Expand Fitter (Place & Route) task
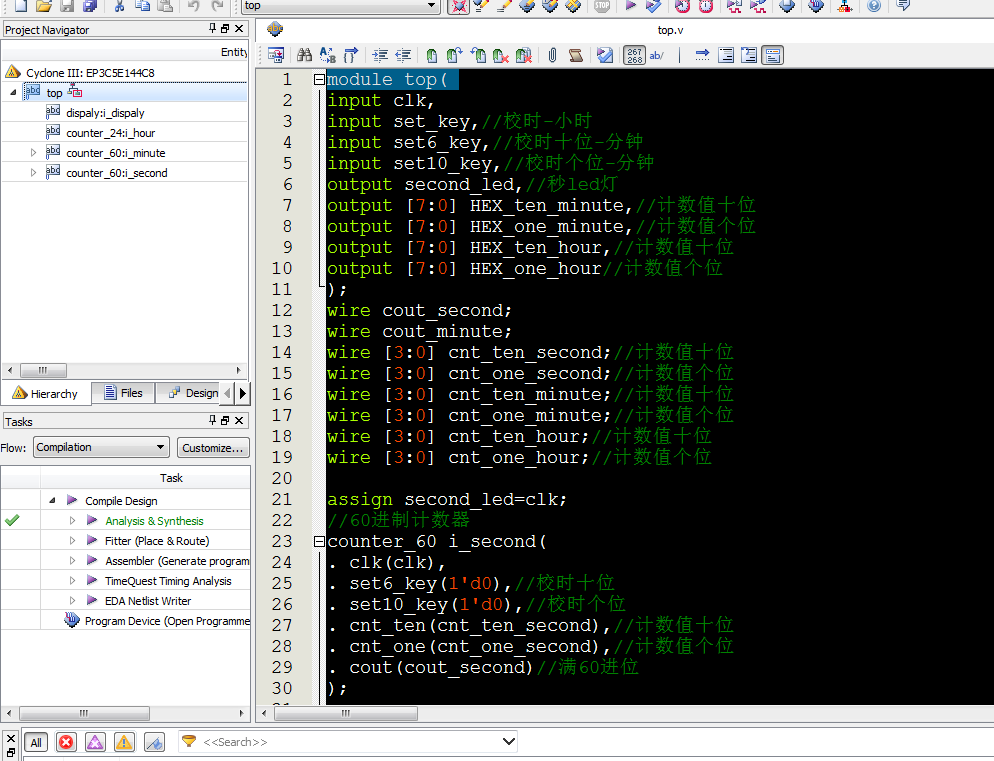The image size is (994, 761). pyautogui.click(x=72, y=541)
